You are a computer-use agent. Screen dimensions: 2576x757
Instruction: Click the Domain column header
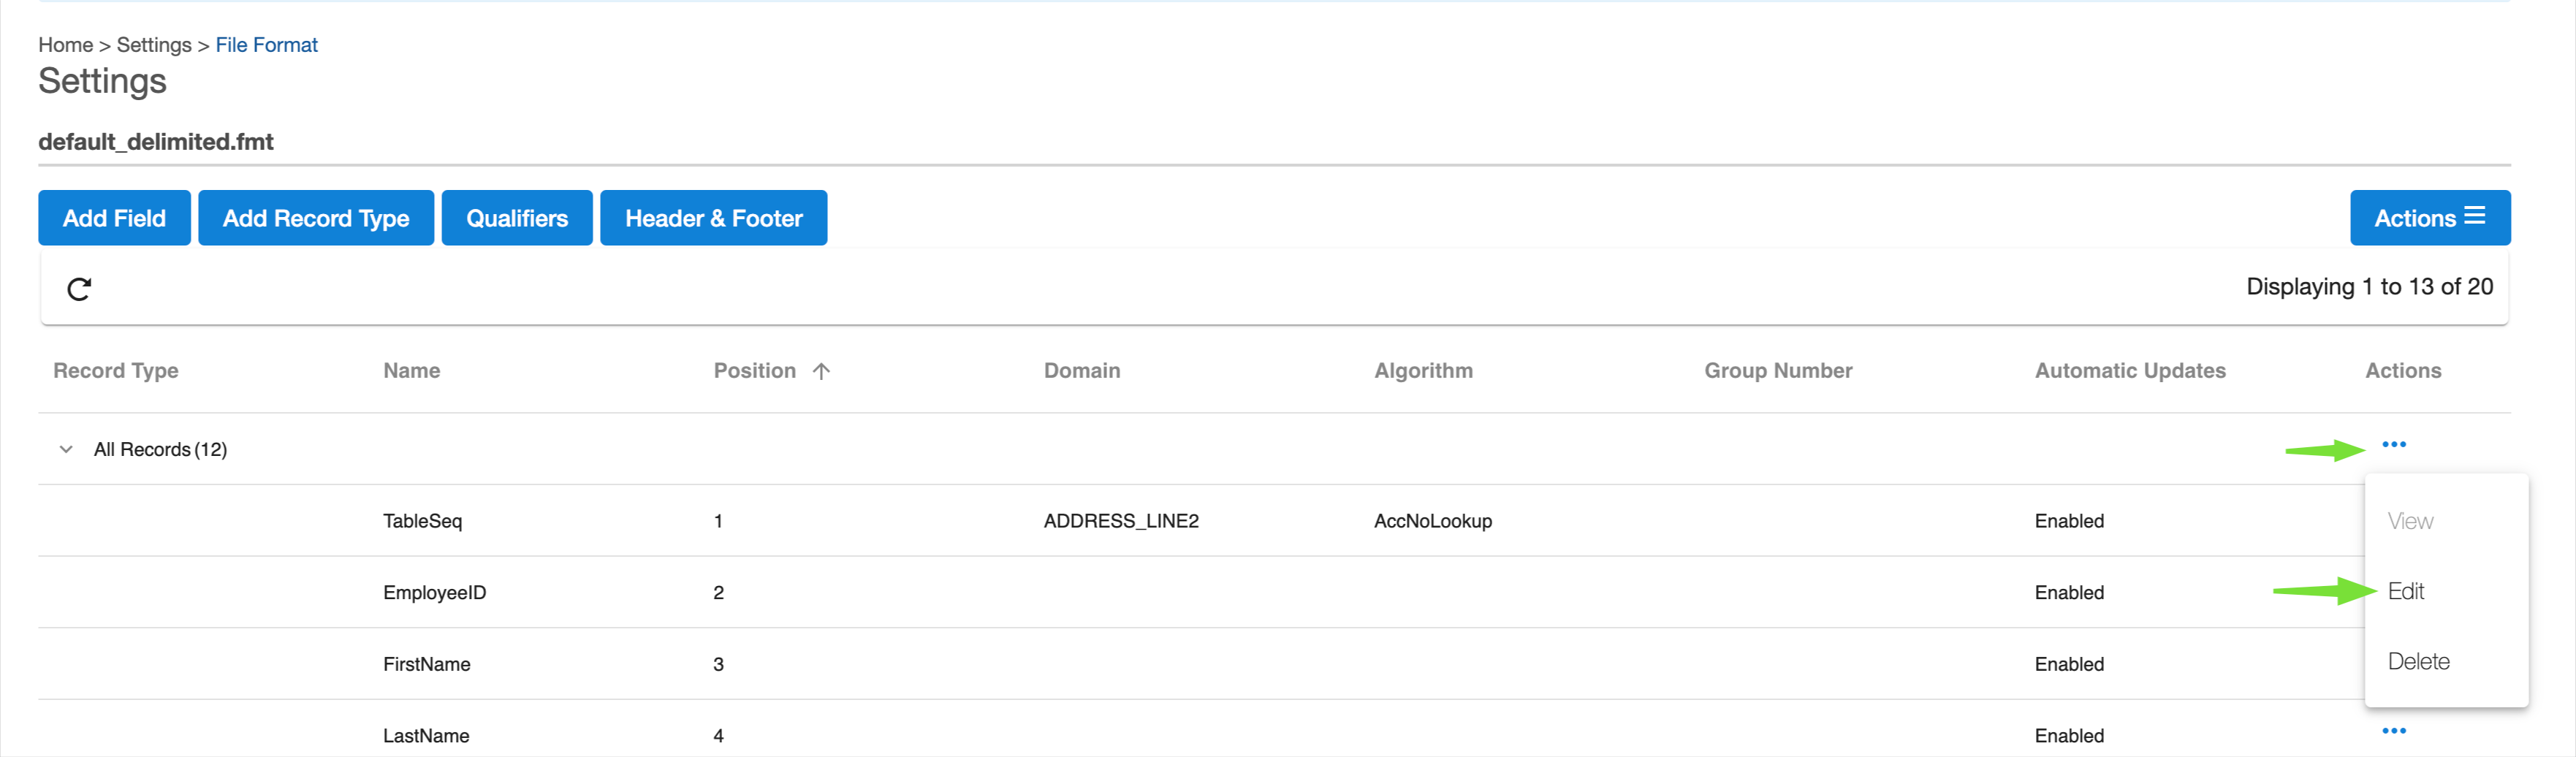coord(1081,371)
